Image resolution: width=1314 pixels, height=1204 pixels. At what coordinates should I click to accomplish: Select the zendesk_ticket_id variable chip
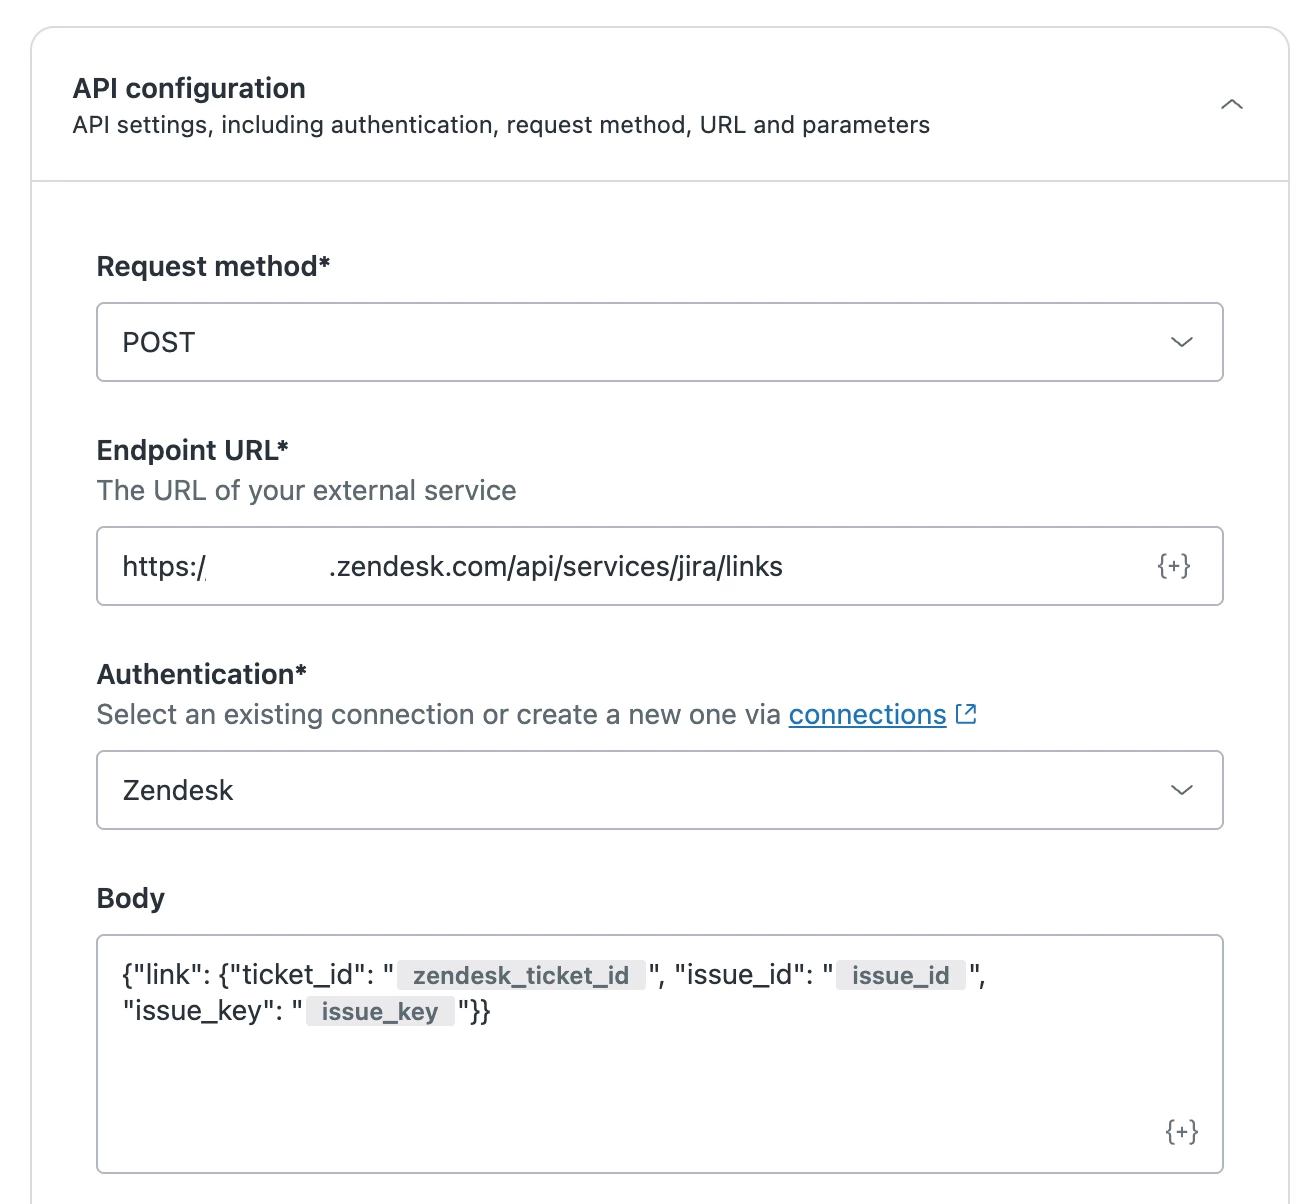[521, 975]
